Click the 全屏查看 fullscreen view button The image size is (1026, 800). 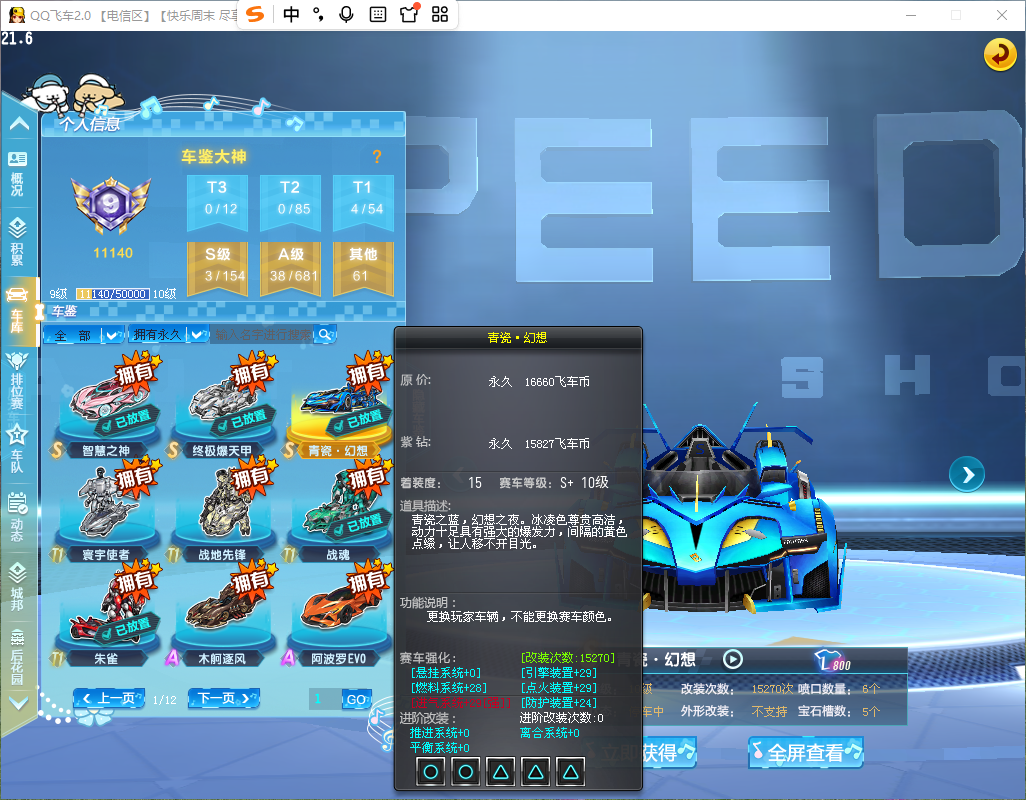[806, 752]
